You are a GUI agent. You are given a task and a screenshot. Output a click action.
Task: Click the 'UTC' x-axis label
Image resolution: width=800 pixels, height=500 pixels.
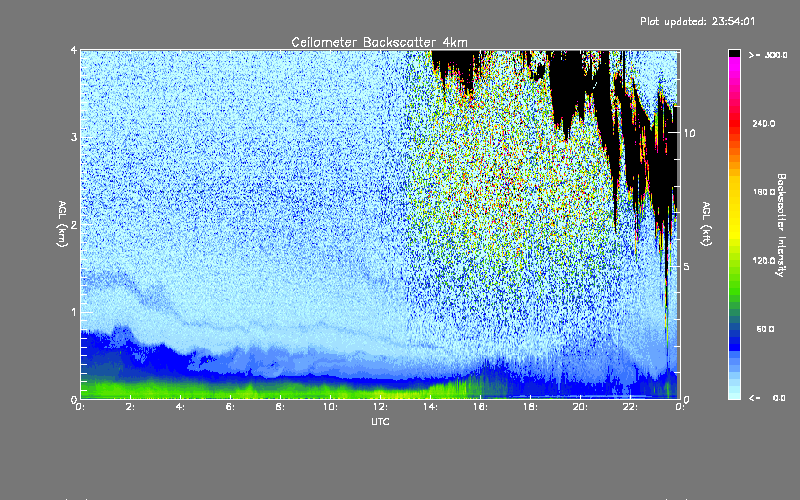(380, 421)
